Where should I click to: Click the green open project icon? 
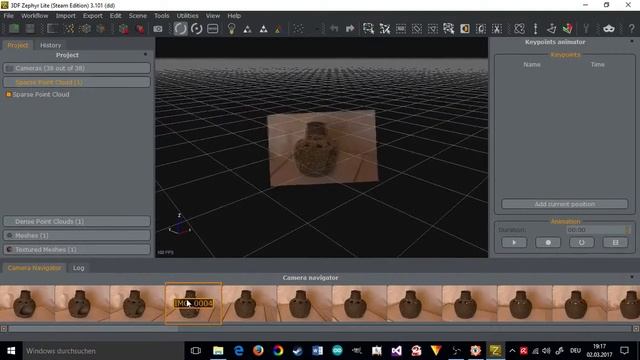point(14,29)
